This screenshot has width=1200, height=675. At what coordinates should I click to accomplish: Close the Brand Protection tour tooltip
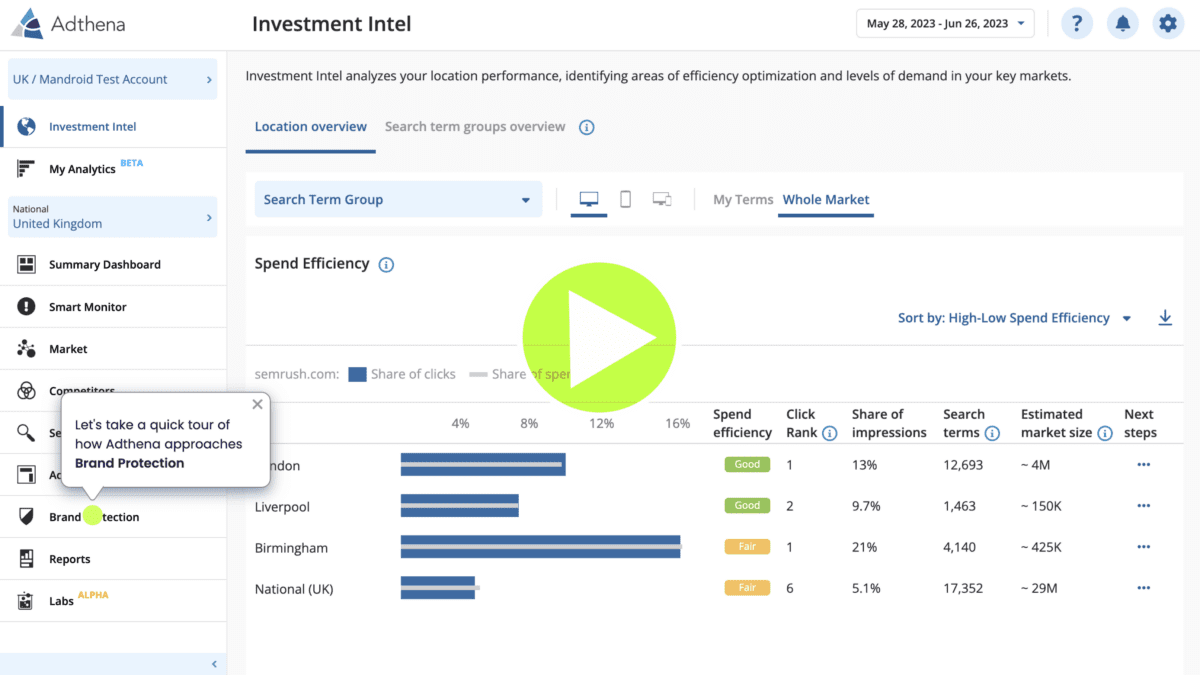257,404
